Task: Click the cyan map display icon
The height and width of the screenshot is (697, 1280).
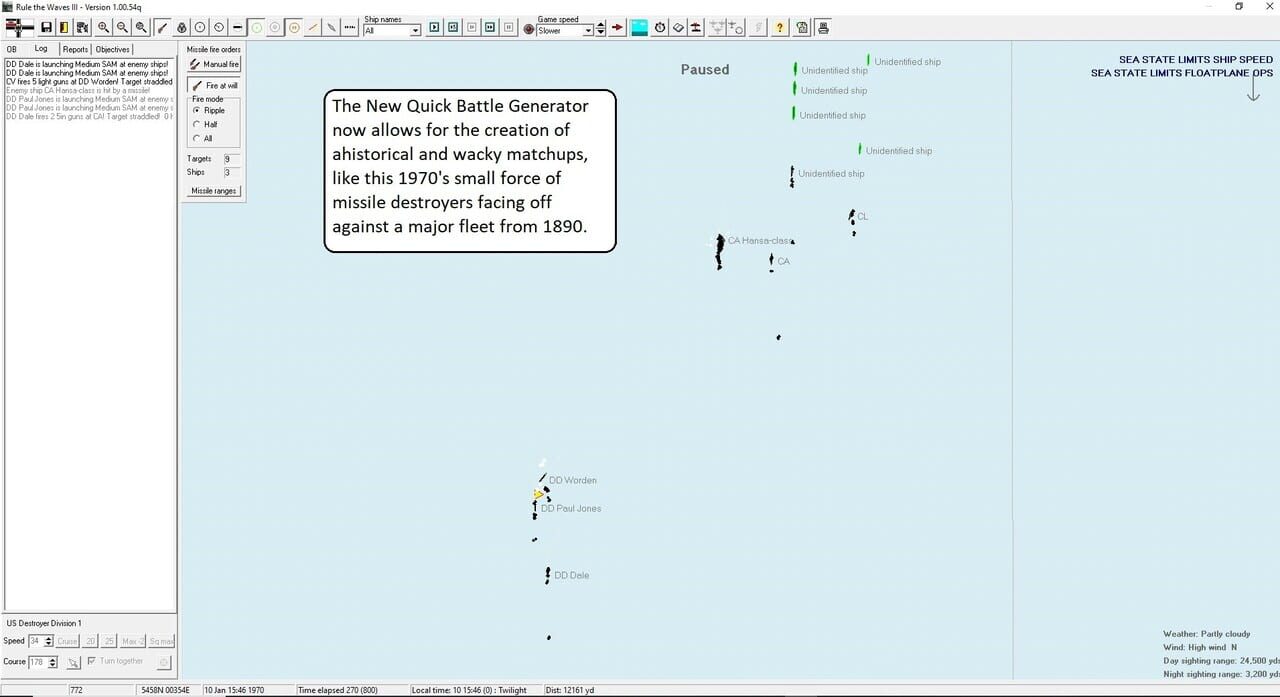Action: (x=638, y=27)
